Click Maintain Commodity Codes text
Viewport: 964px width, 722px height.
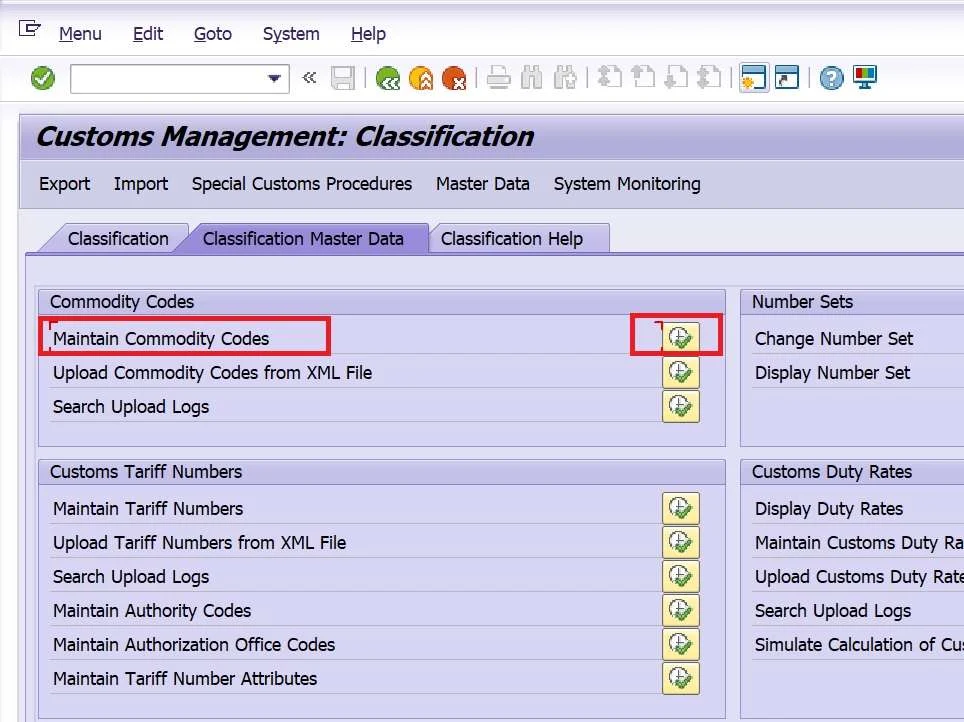pyautogui.click(x=161, y=339)
